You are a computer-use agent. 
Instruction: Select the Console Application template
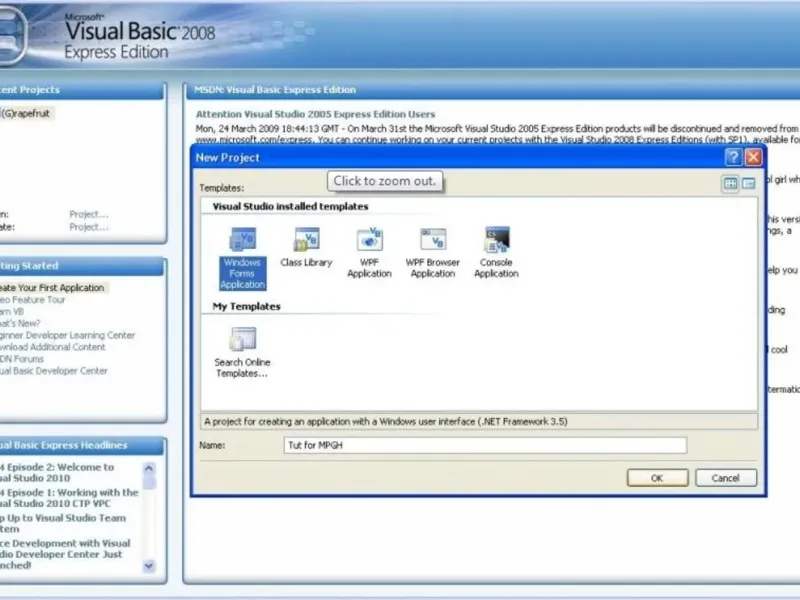pyautogui.click(x=496, y=253)
